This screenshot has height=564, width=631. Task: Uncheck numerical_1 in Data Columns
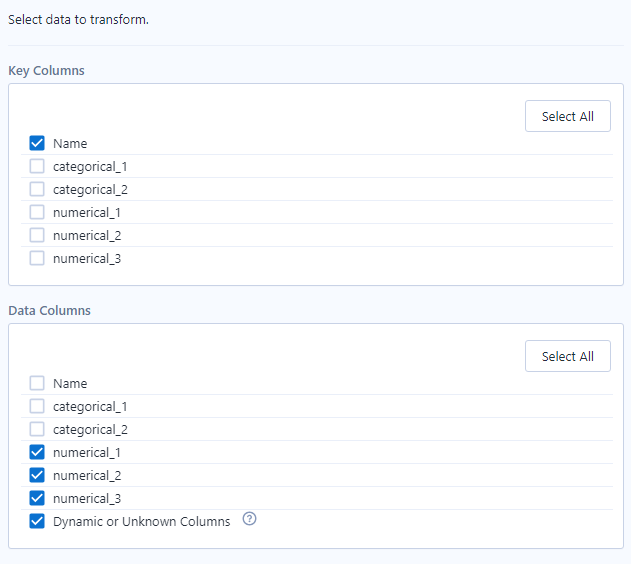pyautogui.click(x=37, y=452)
